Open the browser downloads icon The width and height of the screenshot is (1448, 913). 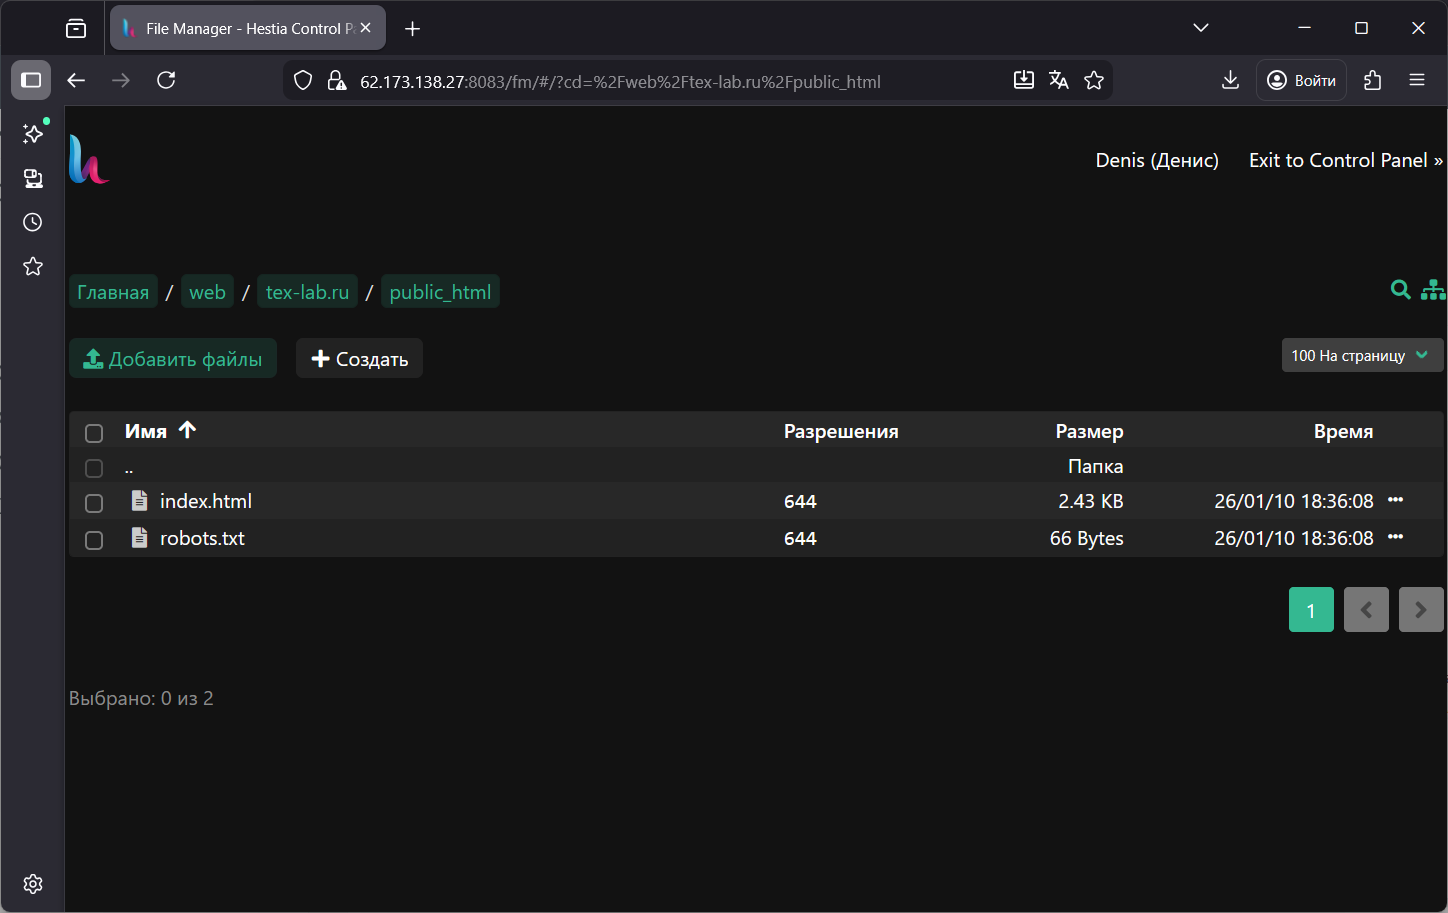(1230, 81)
